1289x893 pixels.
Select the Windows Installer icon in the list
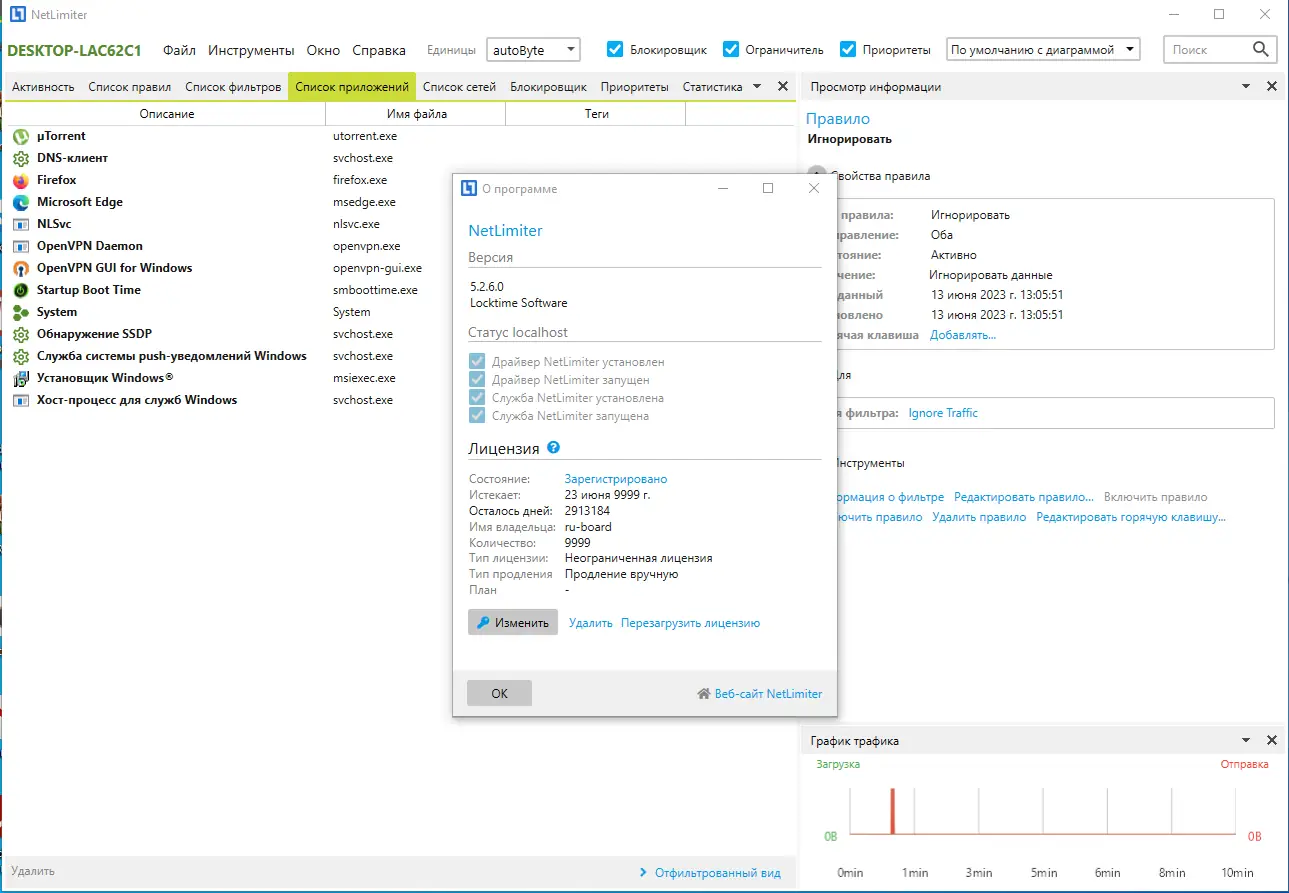pyautogui.click(x=20, y=378)
